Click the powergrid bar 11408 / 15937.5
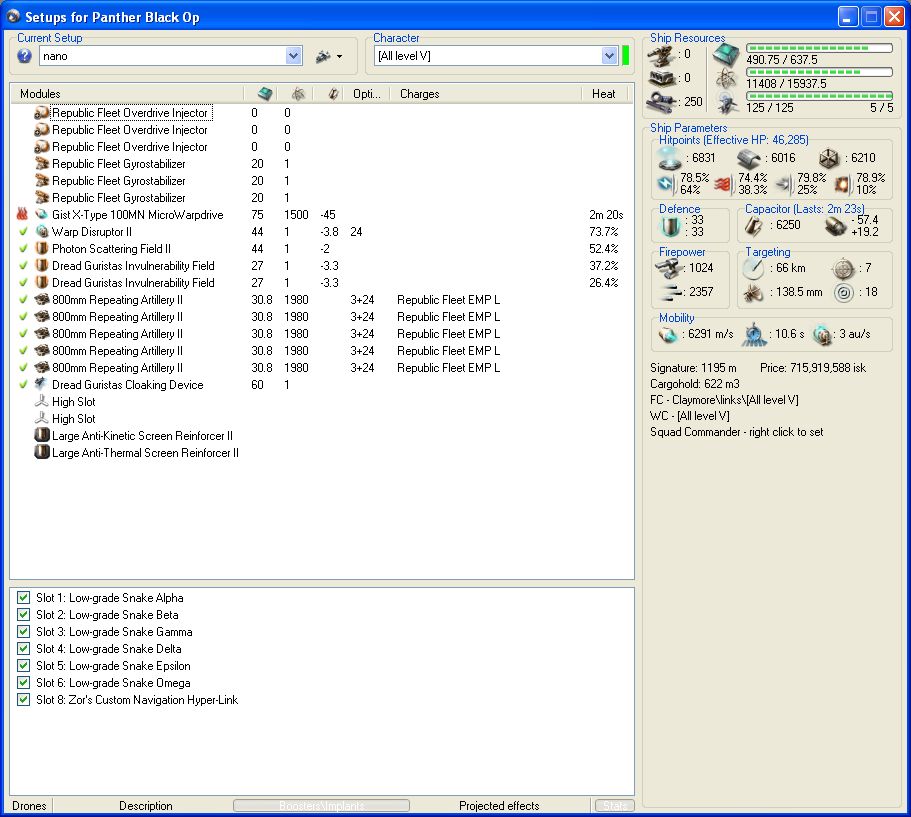 (x=819, y=72)
